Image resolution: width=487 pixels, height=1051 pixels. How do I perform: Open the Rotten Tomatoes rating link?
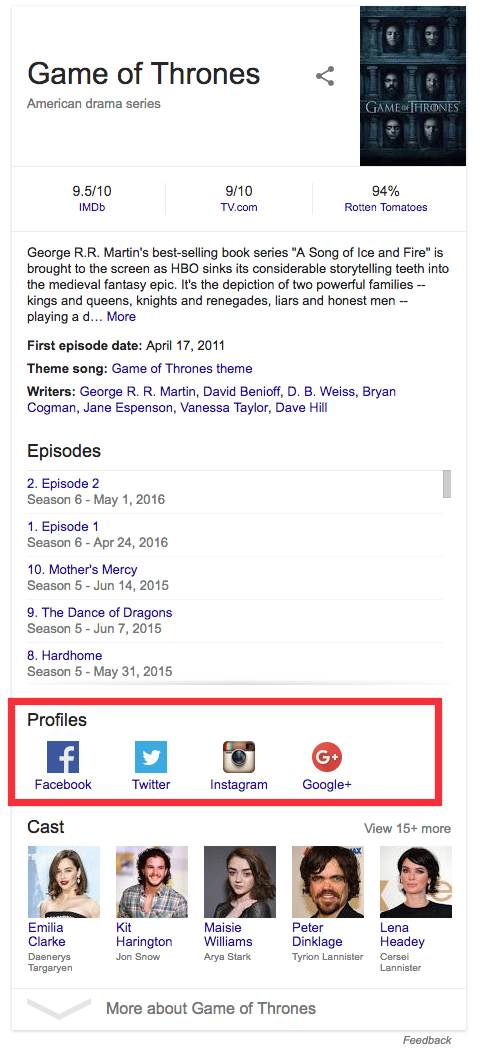[x=386, y=207]
